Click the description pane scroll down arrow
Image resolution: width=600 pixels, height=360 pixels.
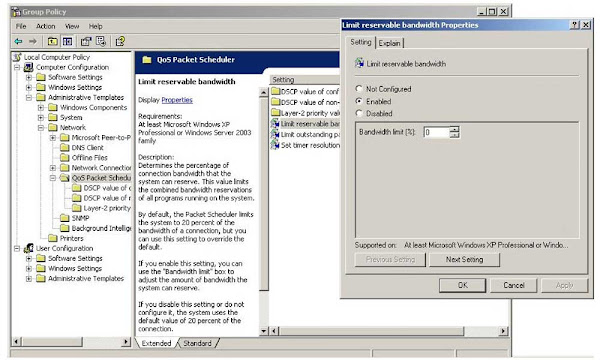[263, 331]
